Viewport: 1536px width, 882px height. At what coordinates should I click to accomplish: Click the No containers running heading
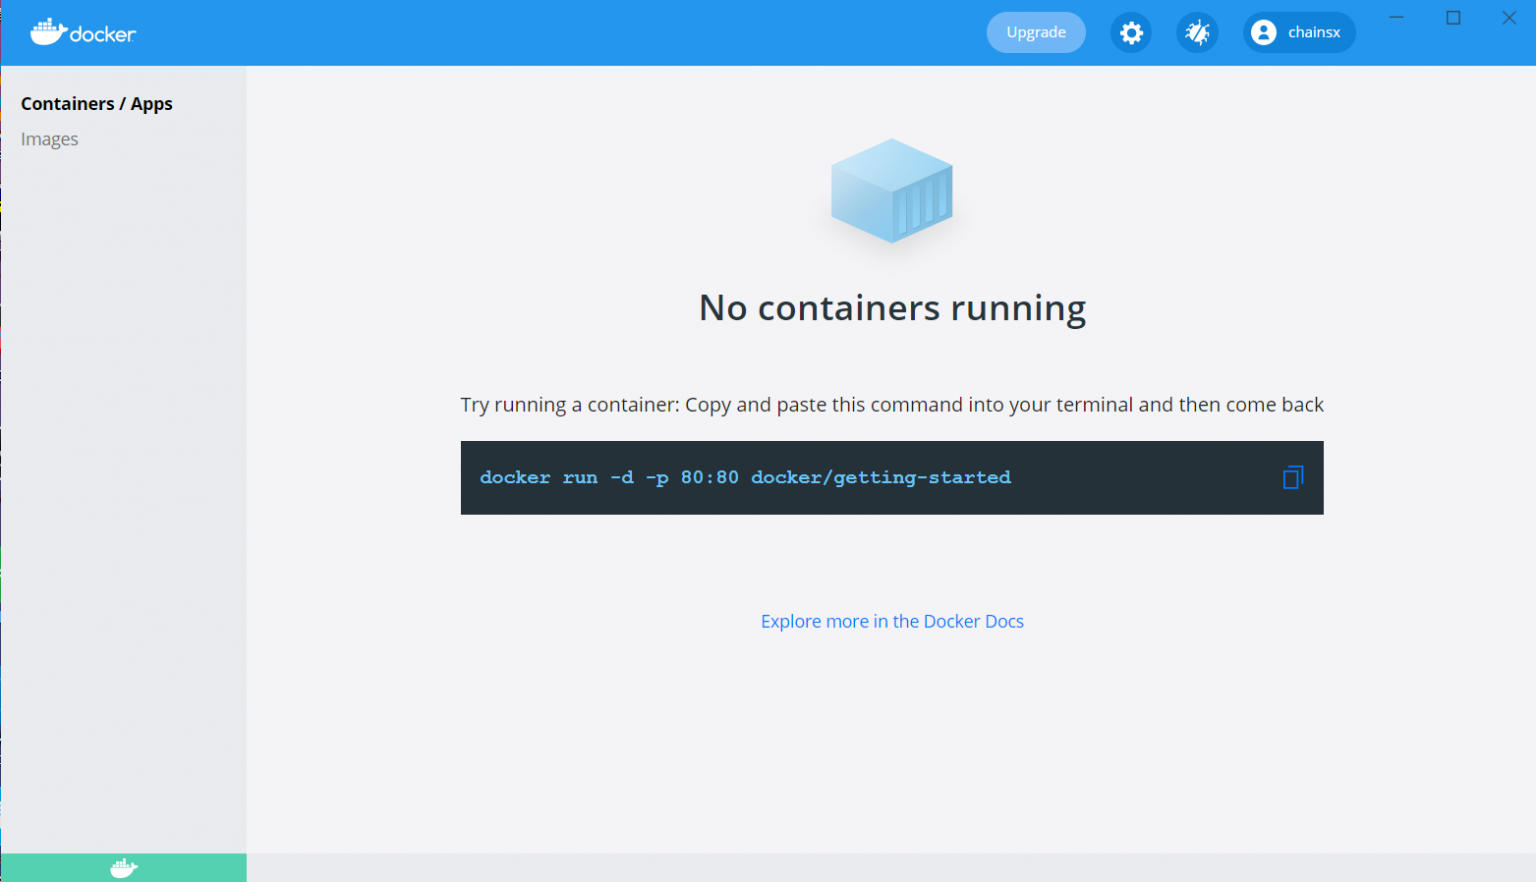[x=891, y=308]
